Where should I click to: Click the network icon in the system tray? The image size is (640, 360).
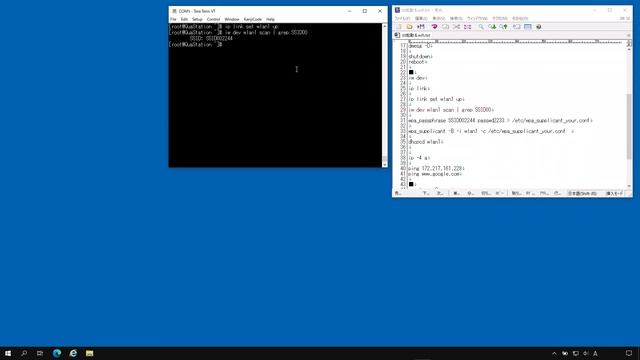[x=576, y=353]
